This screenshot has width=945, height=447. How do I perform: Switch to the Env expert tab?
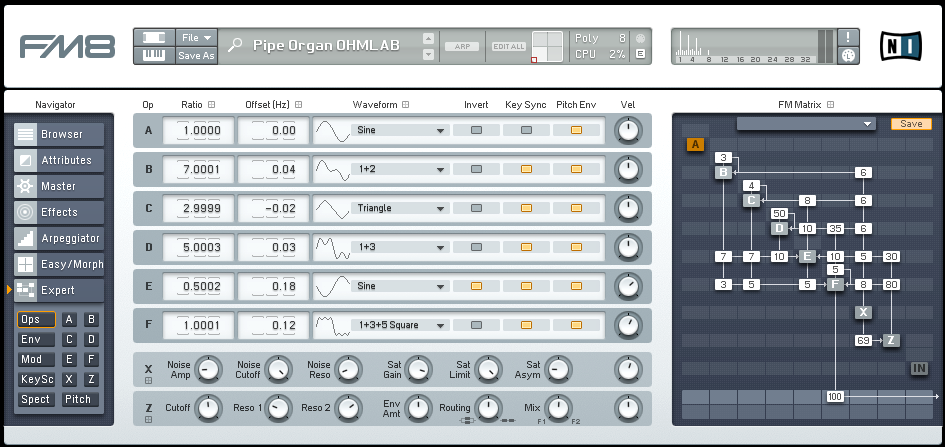click(36, 340)
